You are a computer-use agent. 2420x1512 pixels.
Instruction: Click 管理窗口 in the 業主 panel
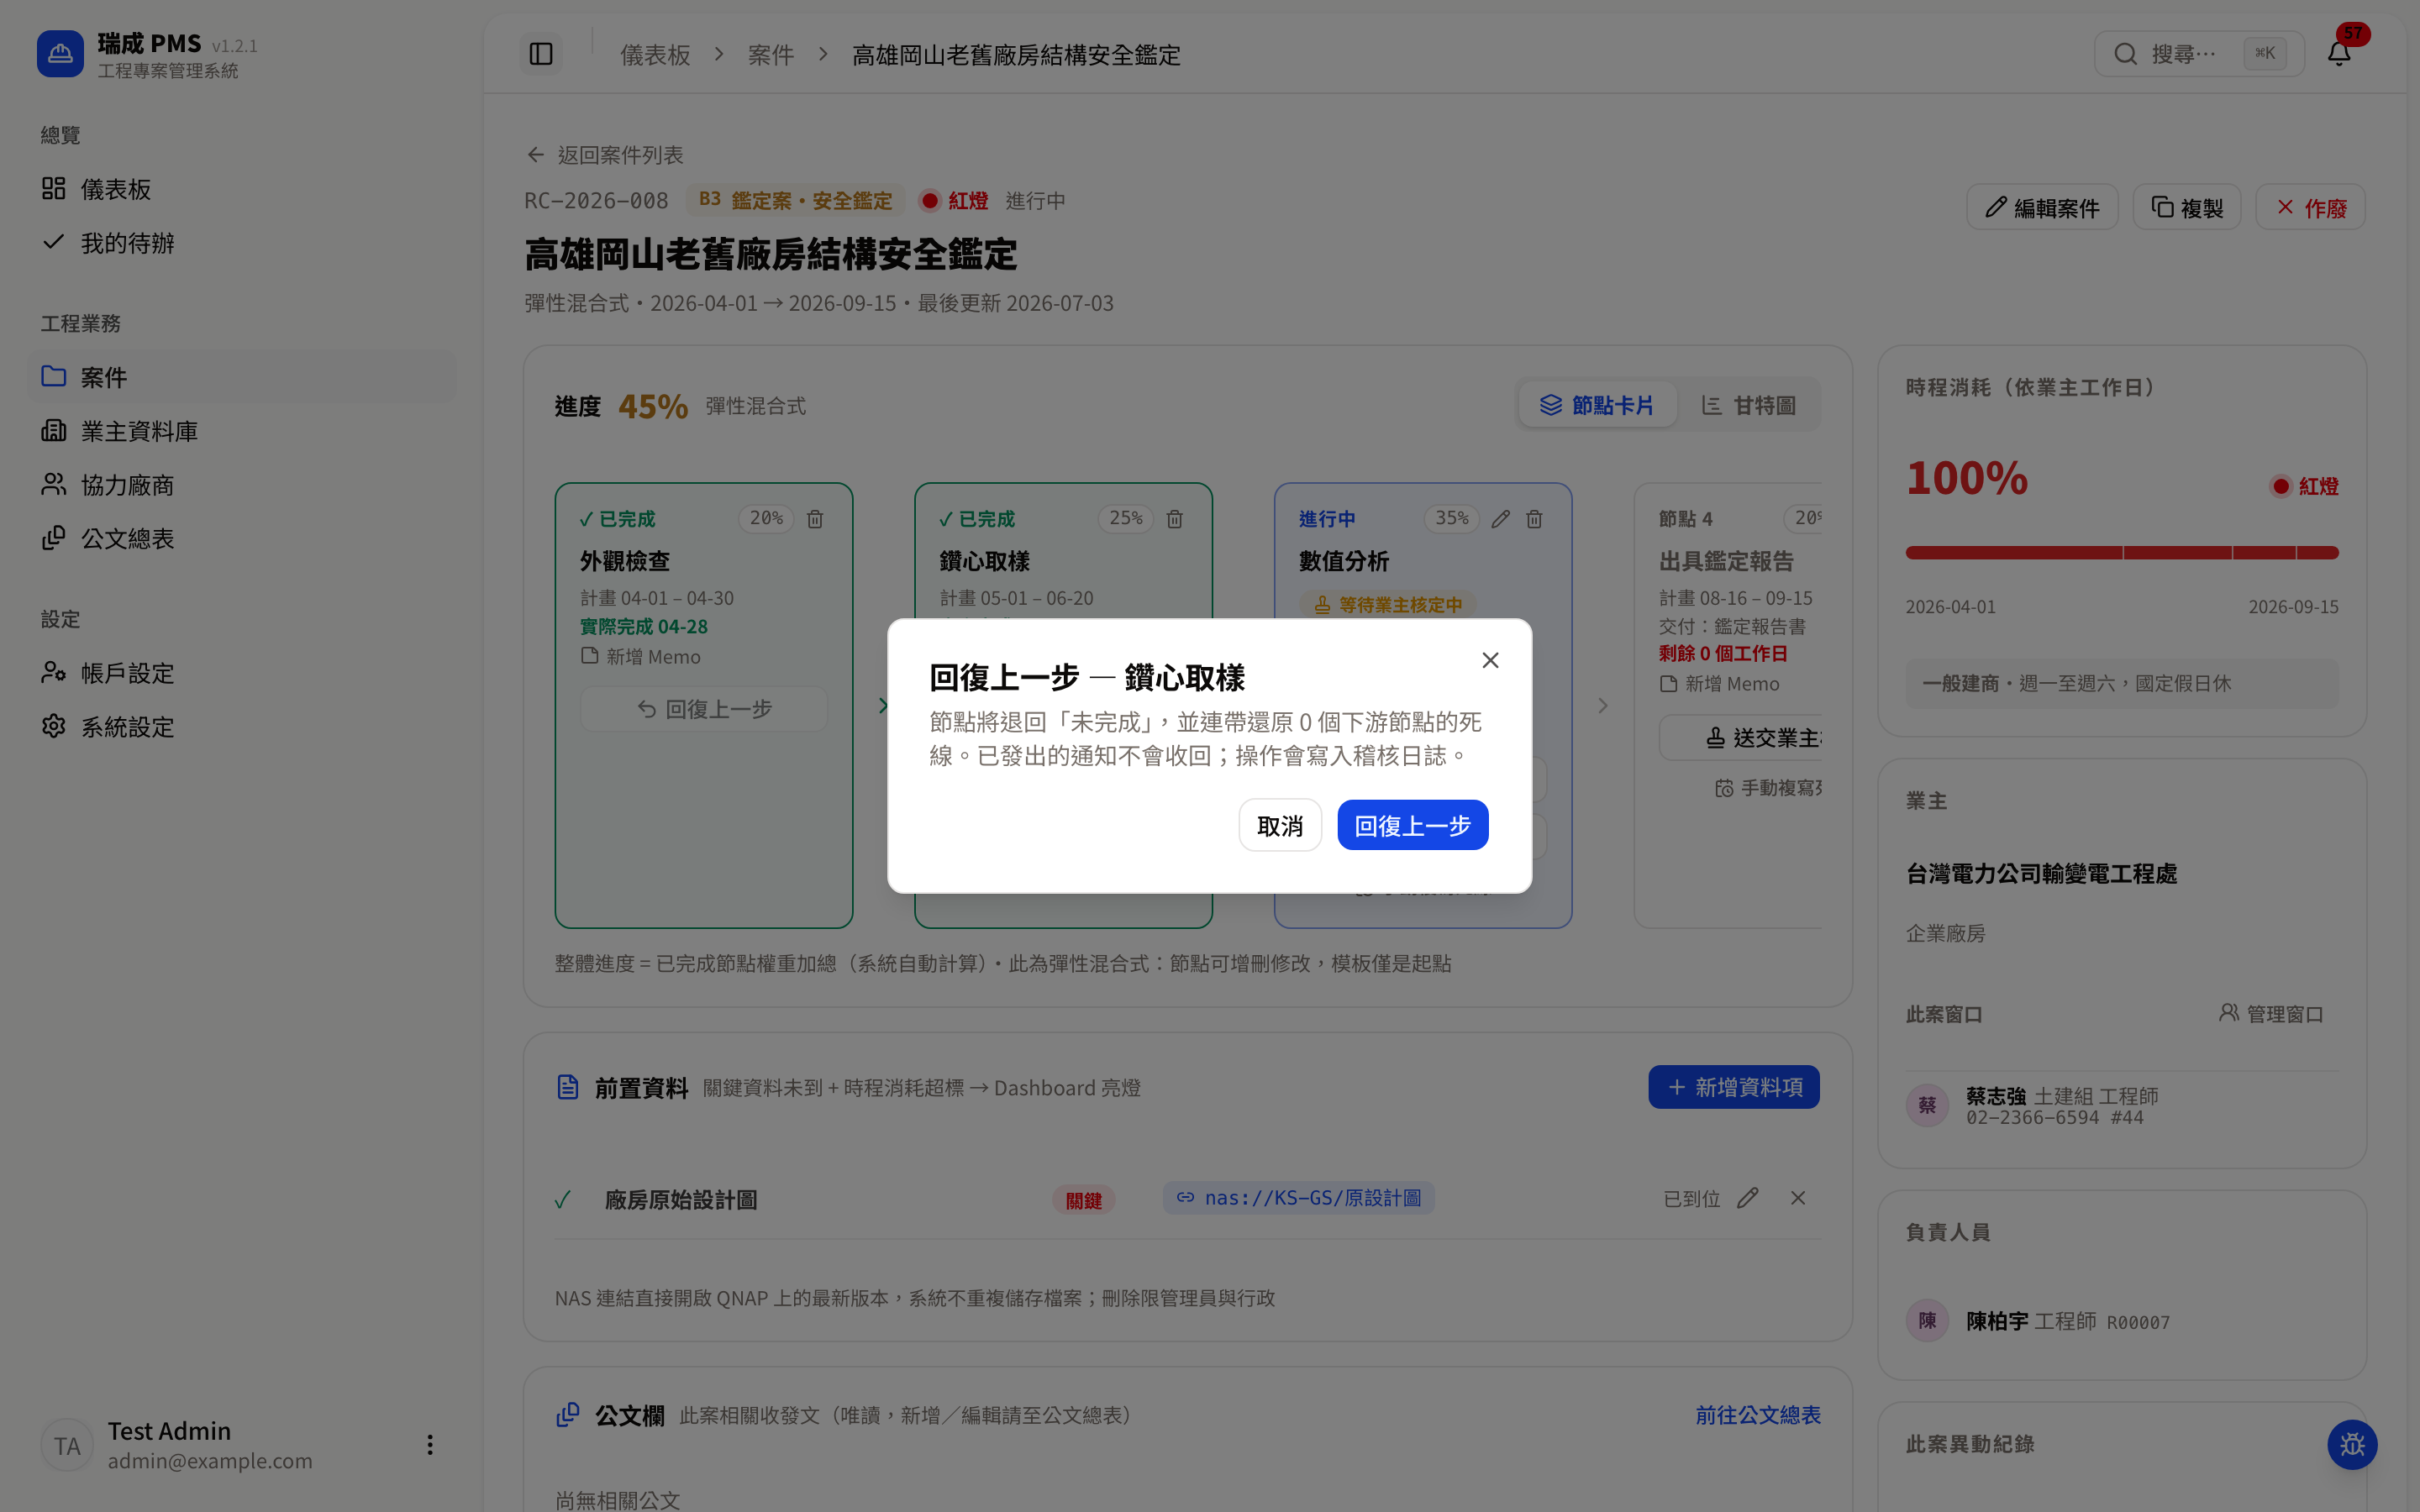(2270, 1014)
